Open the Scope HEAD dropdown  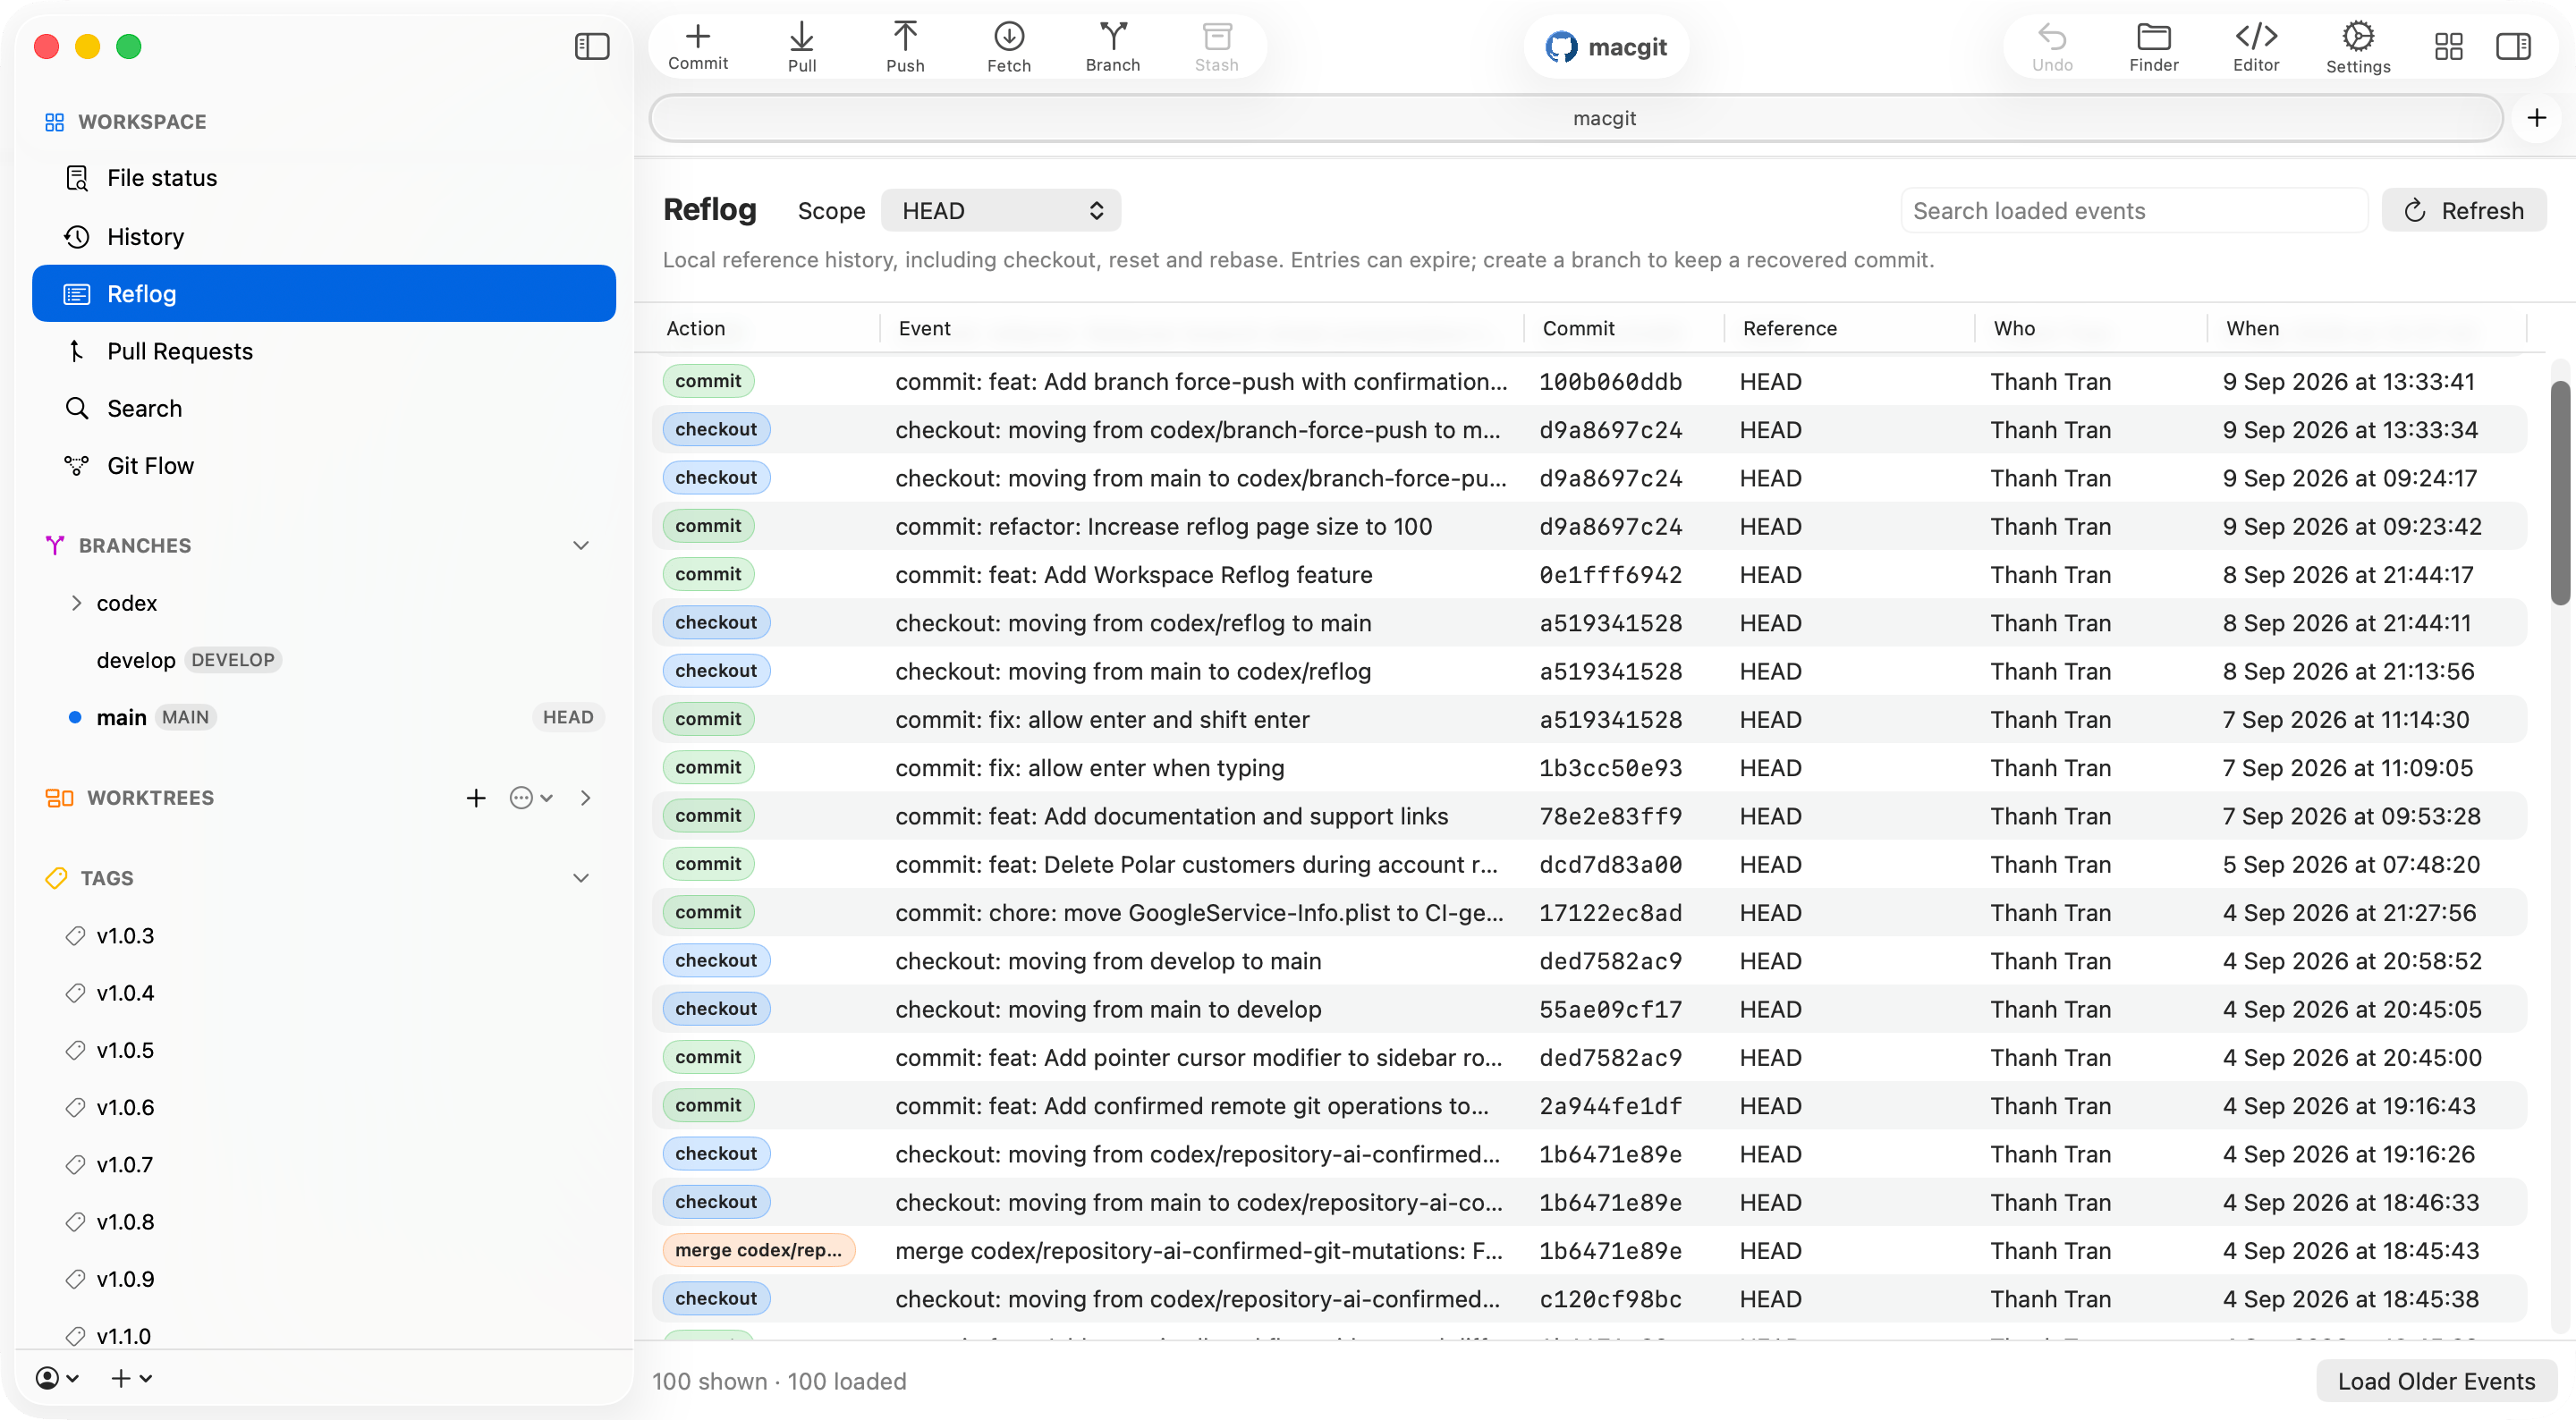pyautogui.click(x=1001, y=211)
